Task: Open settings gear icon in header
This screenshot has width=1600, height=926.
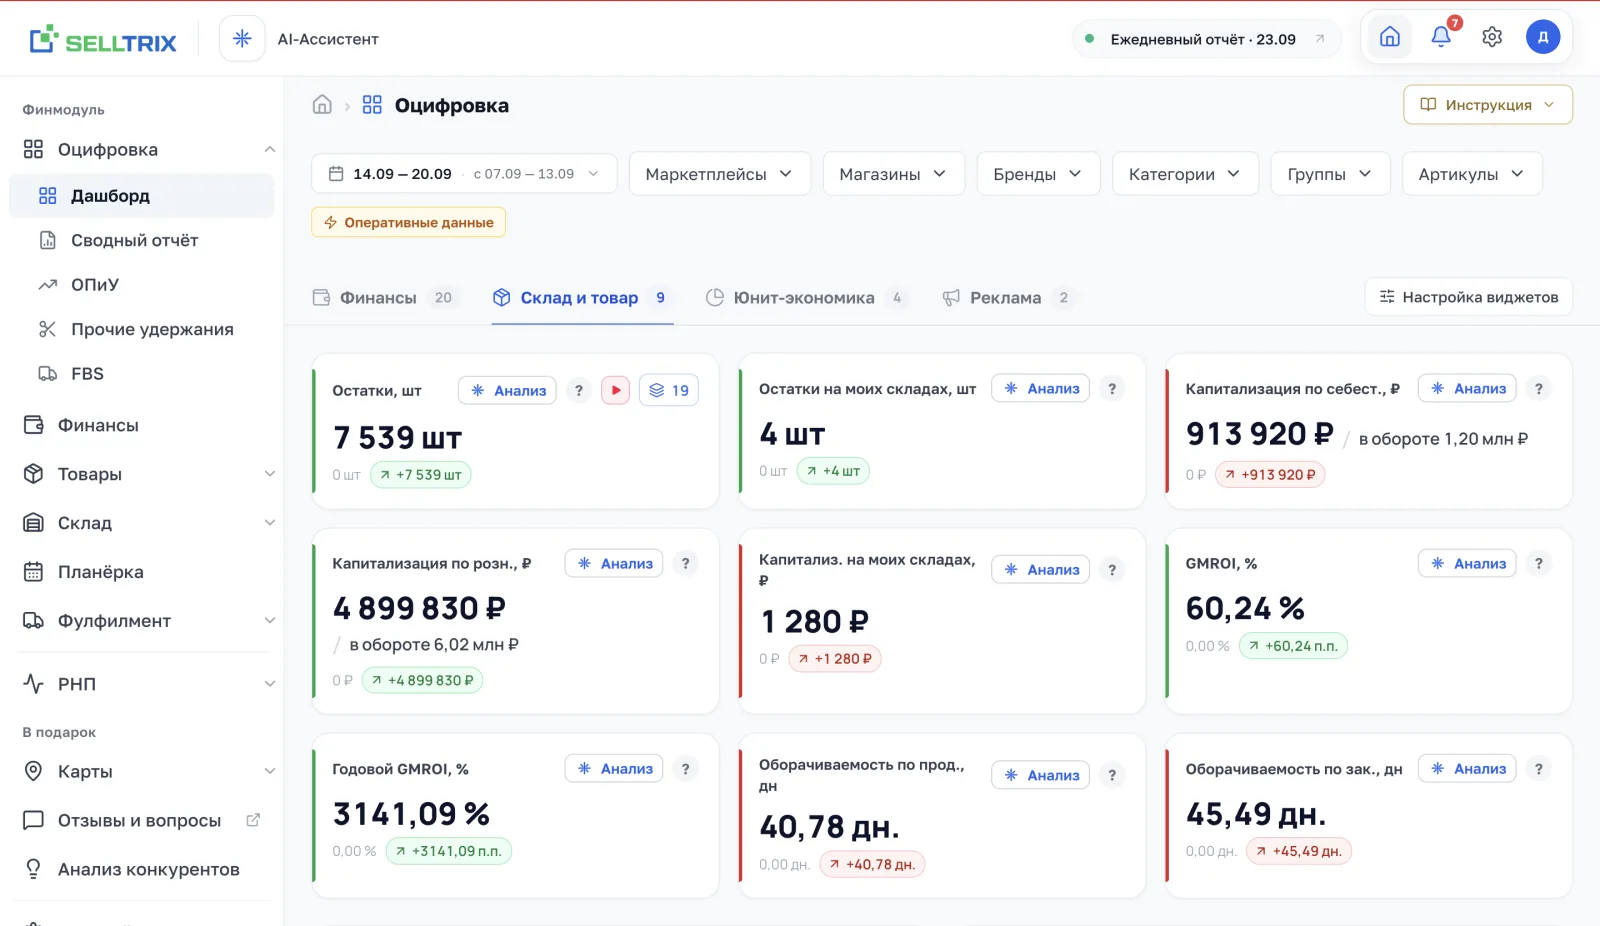Action: (1492, 37)
